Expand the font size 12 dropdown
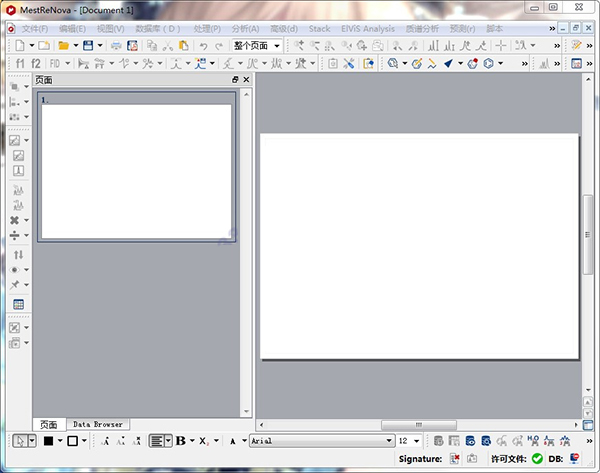The height and width of the screenshot is (473, 600). click(416, 441)
